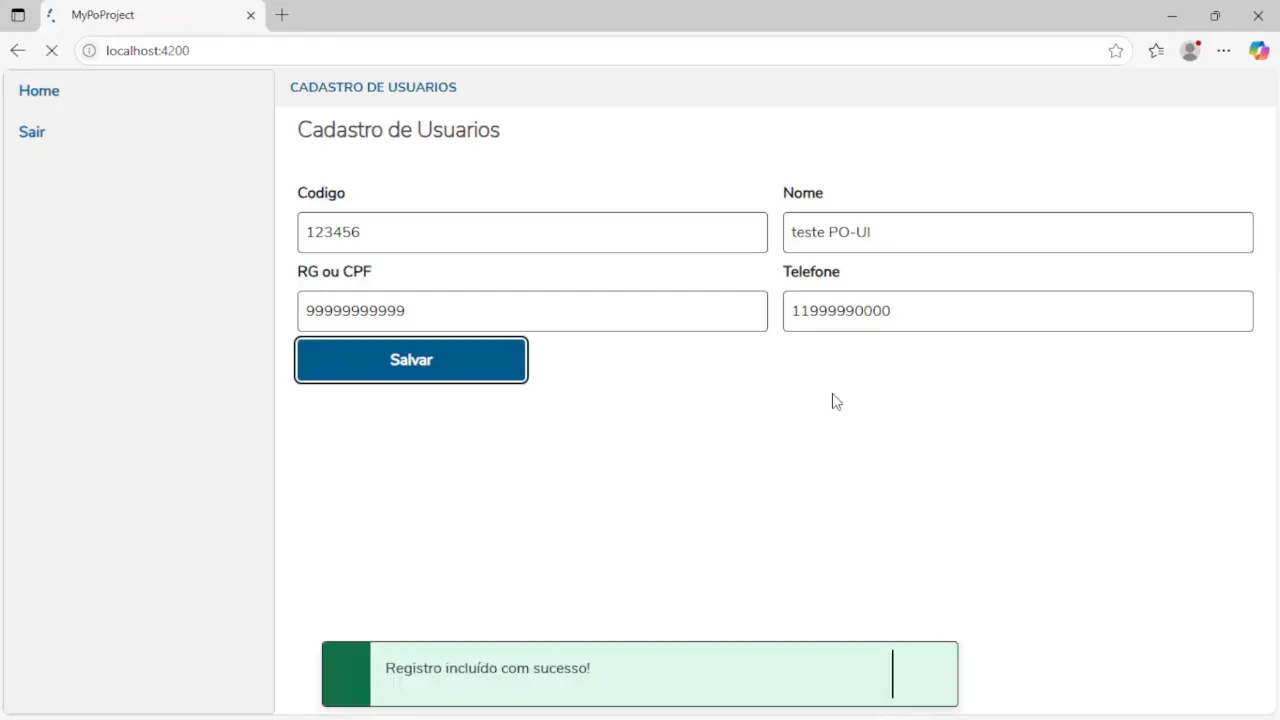Image resolution: width=1280 pixels, height=720 pixels.
Task: Open tab actions menu icon
Action: coord(18,15)
